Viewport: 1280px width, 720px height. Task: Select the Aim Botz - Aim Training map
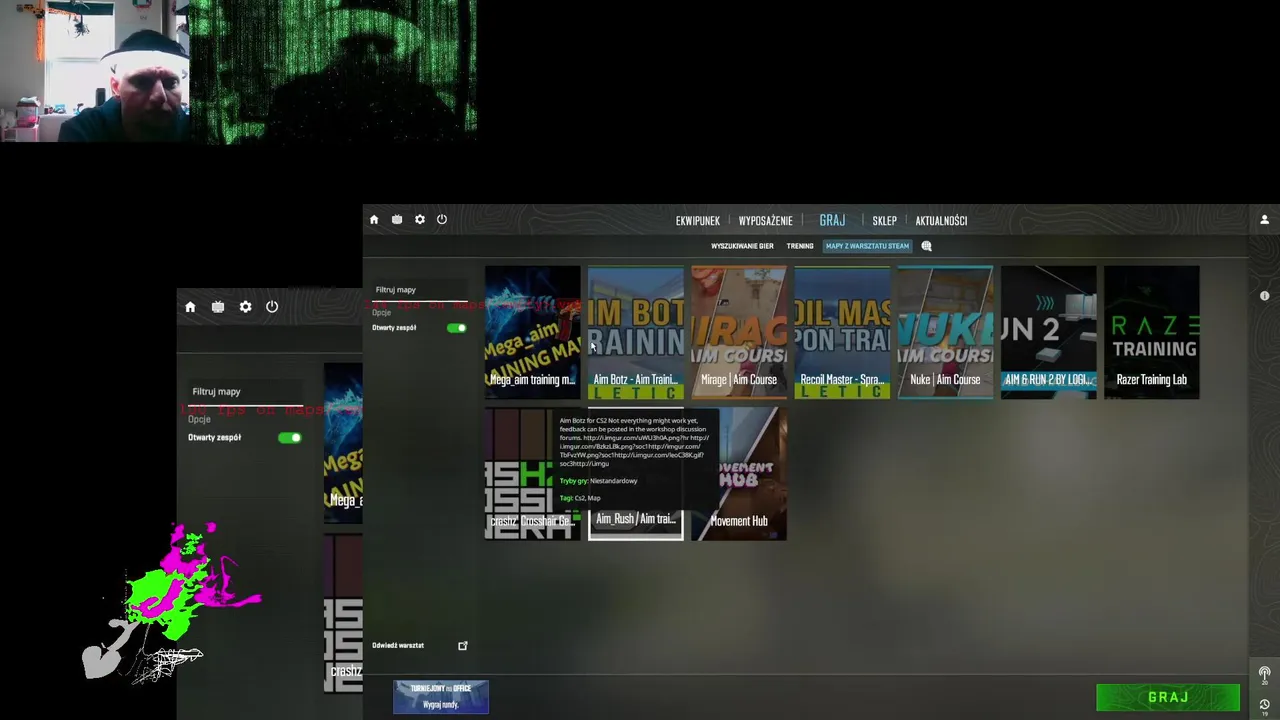[x=636, y=332]
